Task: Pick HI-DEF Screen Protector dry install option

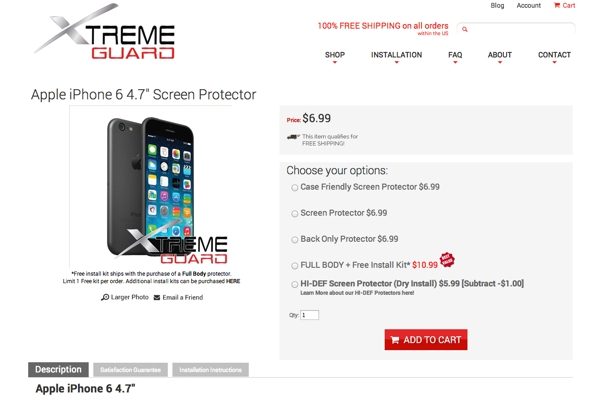Action: pos(295,284)
